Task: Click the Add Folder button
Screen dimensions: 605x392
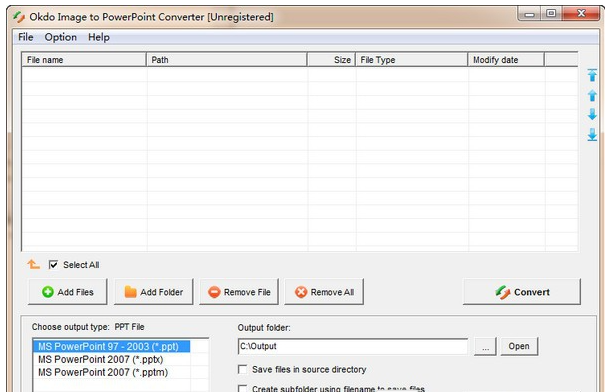Action: coord(154,292)
